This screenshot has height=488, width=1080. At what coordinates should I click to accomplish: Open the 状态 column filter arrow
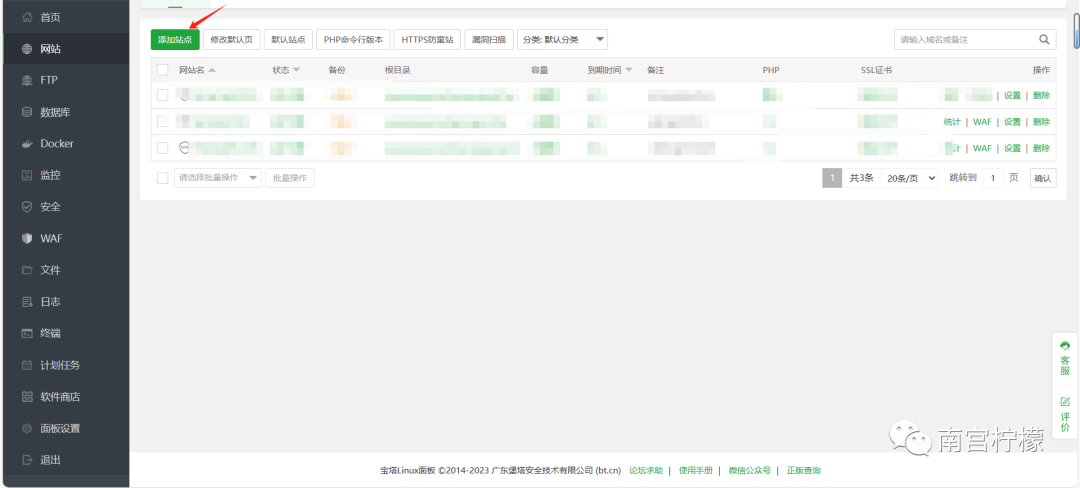coord(296,70)
